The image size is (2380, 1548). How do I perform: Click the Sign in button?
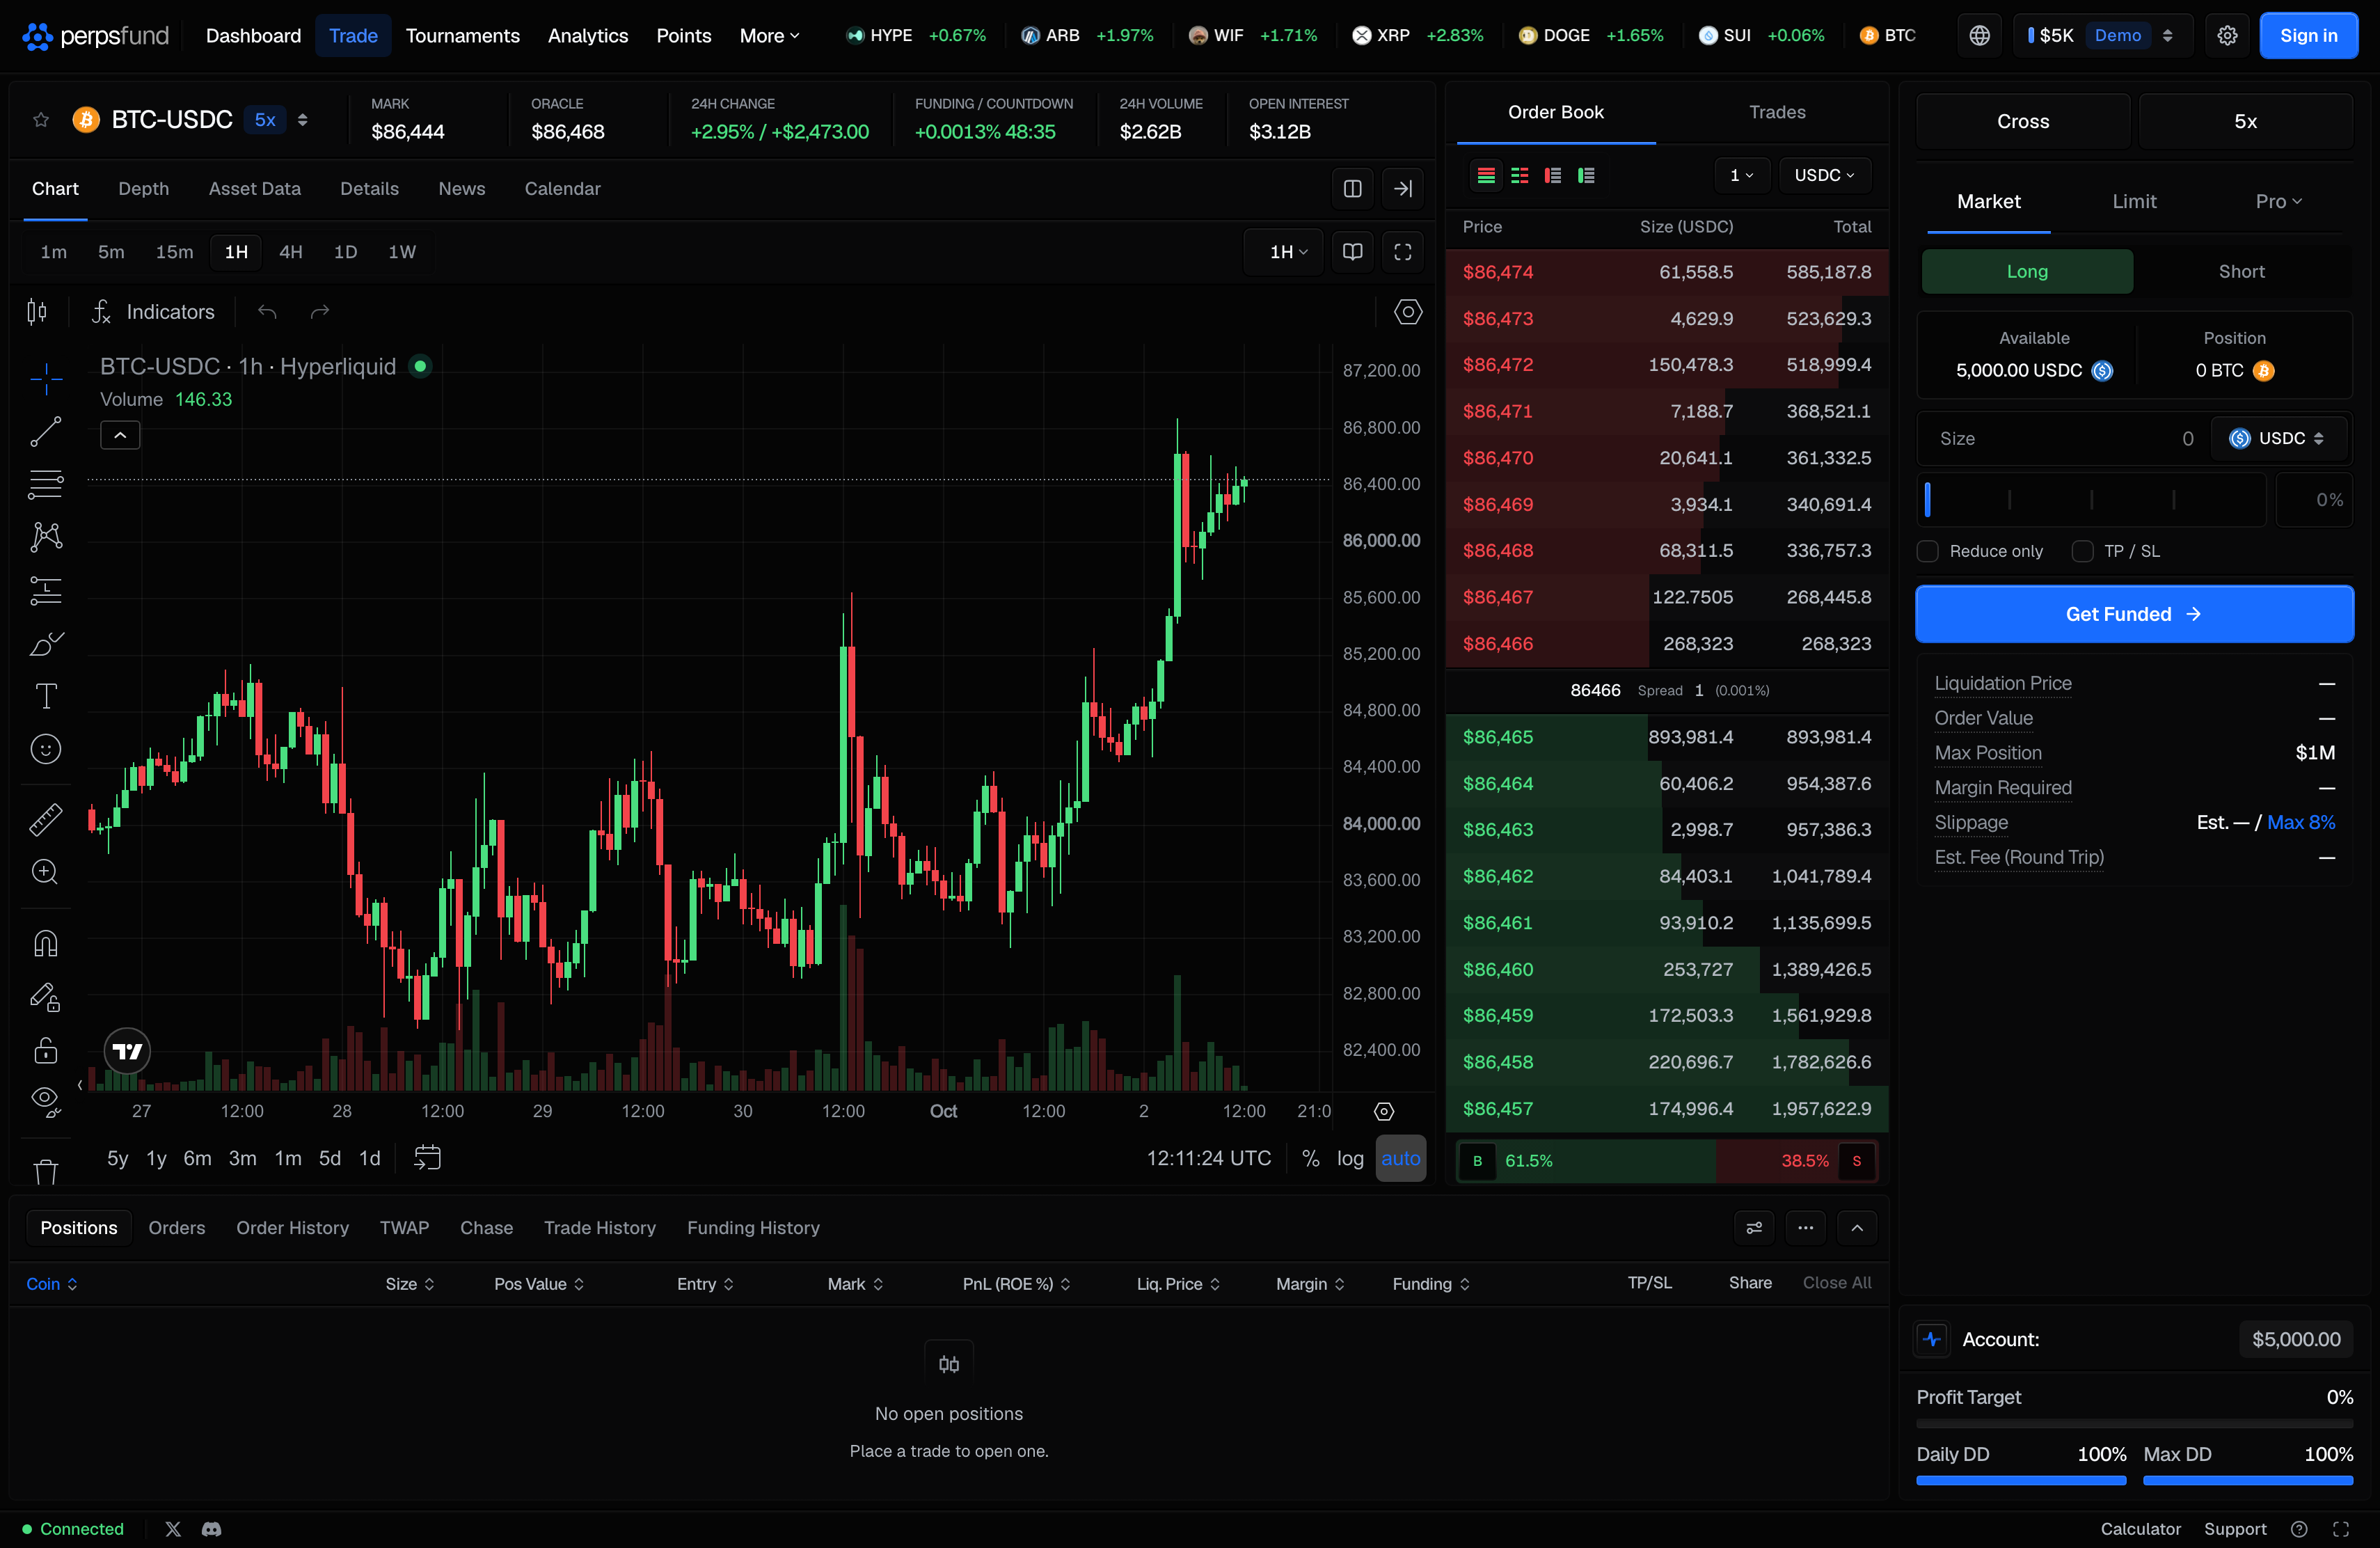pyautogui.click(x=2308, y=36)
